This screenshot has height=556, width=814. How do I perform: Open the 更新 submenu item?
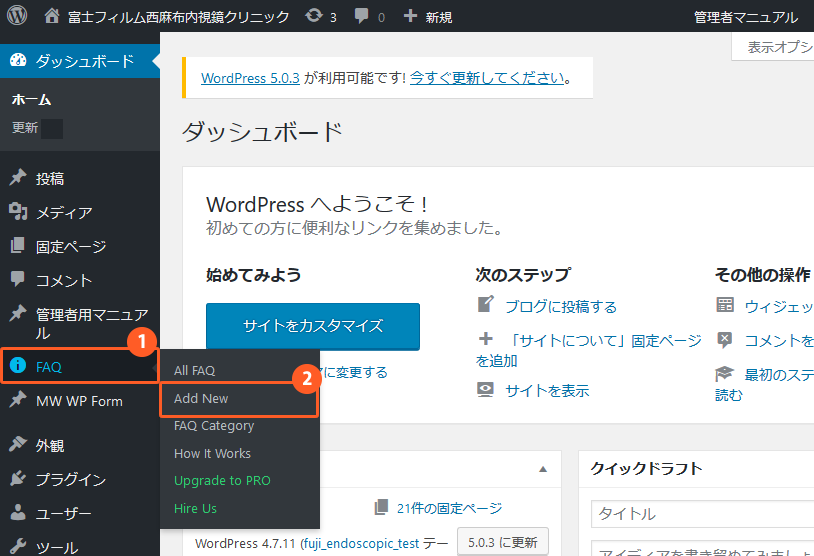click(x=25, y=128)
